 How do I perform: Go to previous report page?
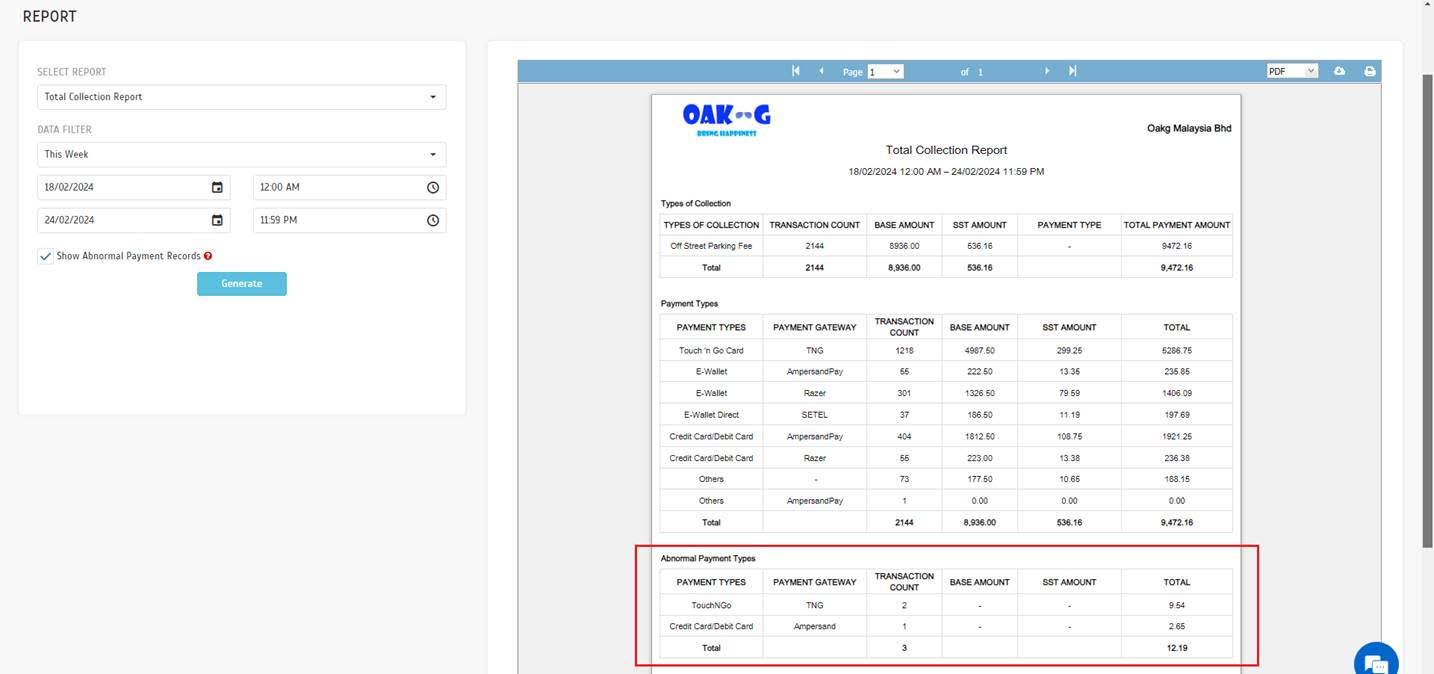[x=821, y=71]
